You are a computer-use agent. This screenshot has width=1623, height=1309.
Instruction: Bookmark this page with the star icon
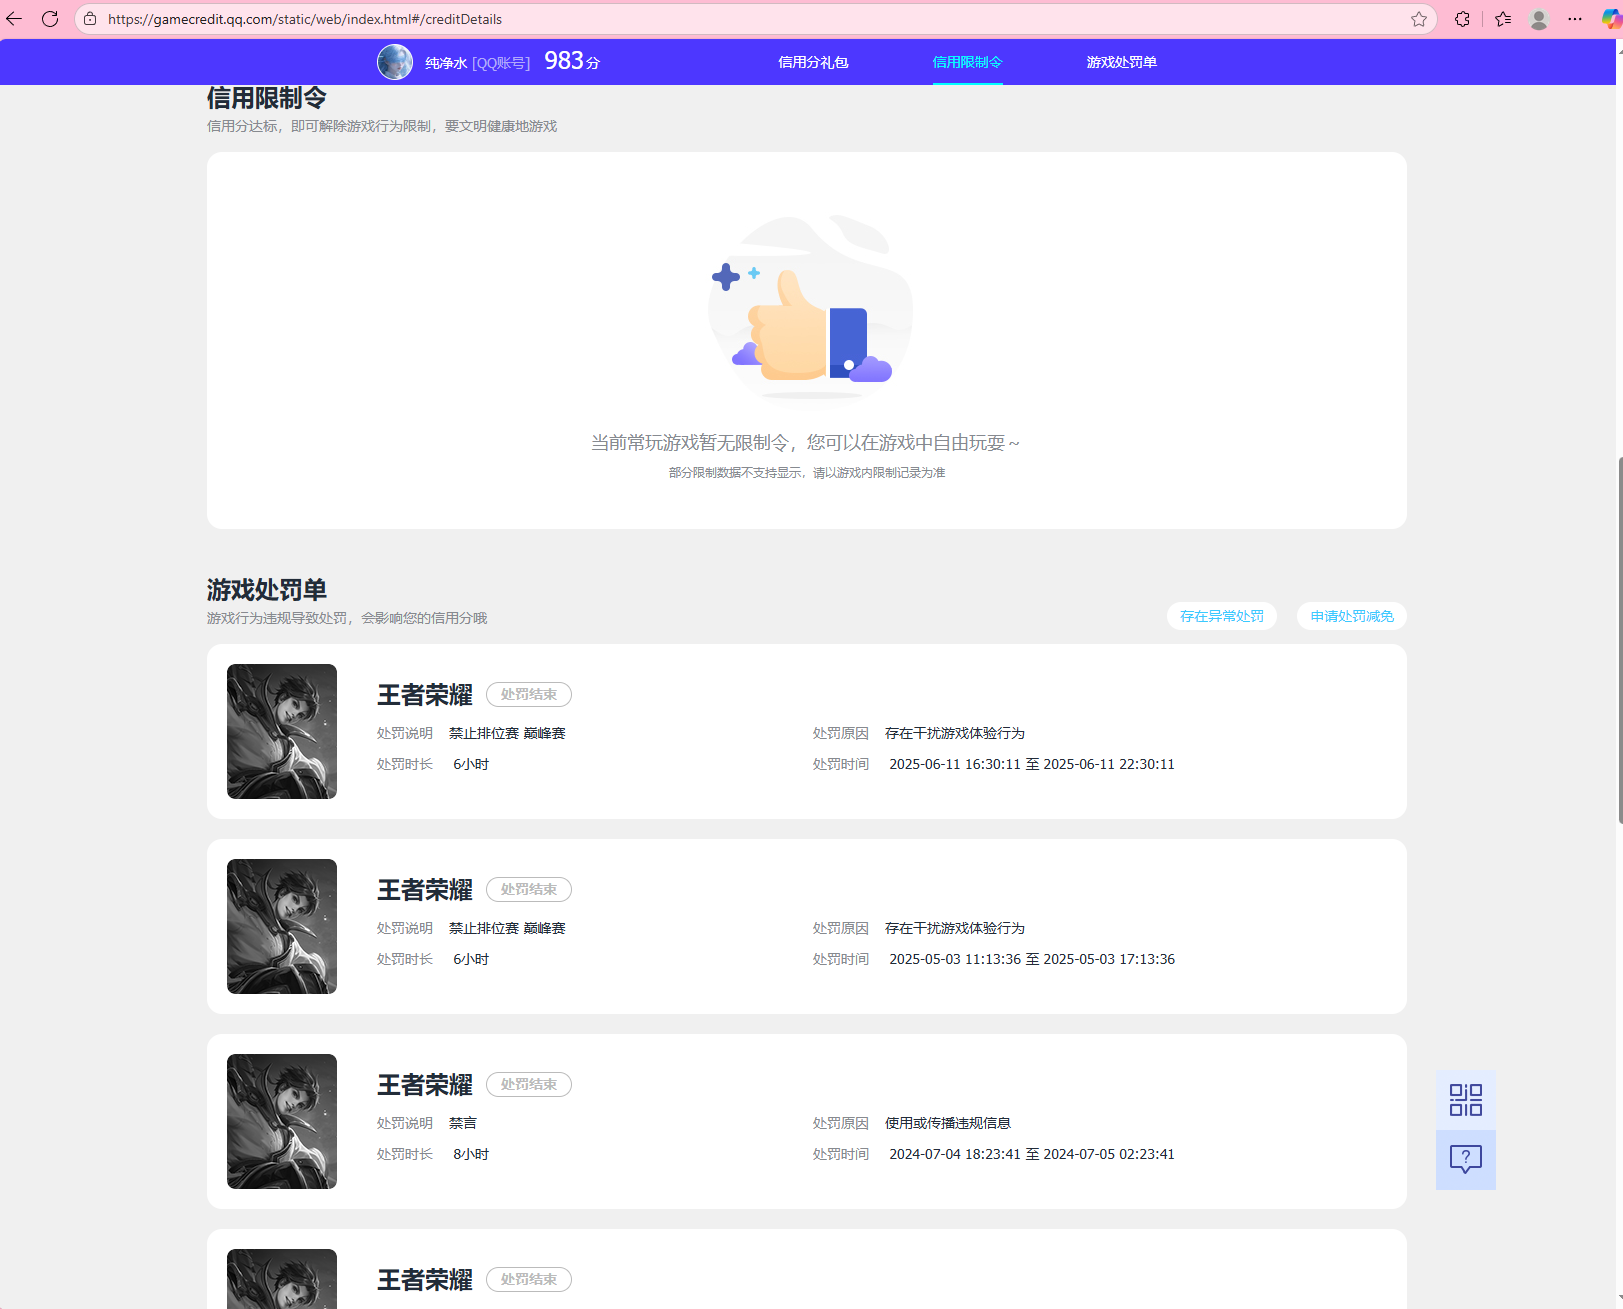coord(1418,18)
